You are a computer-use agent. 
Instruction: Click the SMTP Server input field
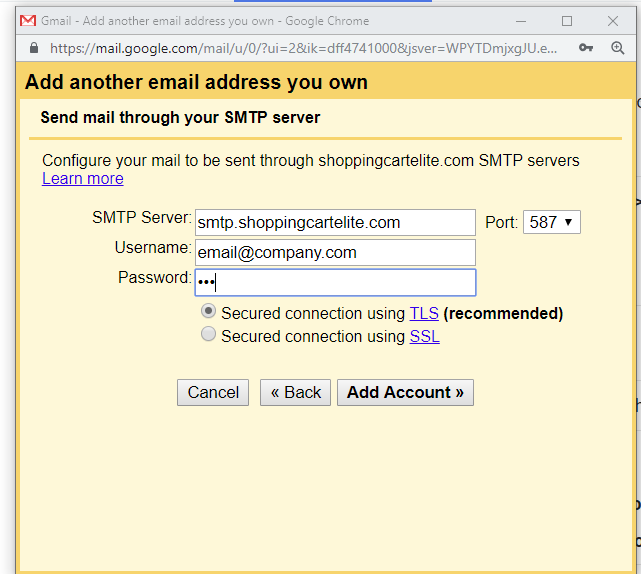pos(335,222)
